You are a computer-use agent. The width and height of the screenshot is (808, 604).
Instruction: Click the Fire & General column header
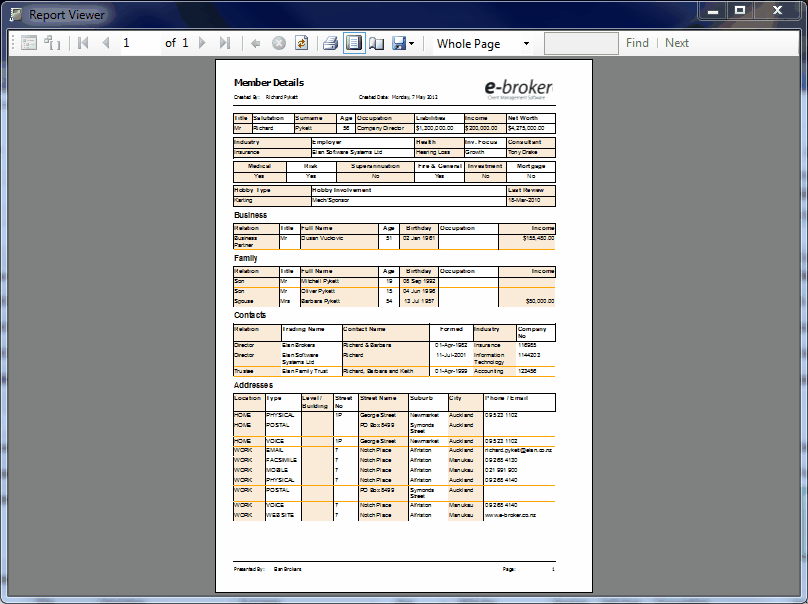pos(440,166)
